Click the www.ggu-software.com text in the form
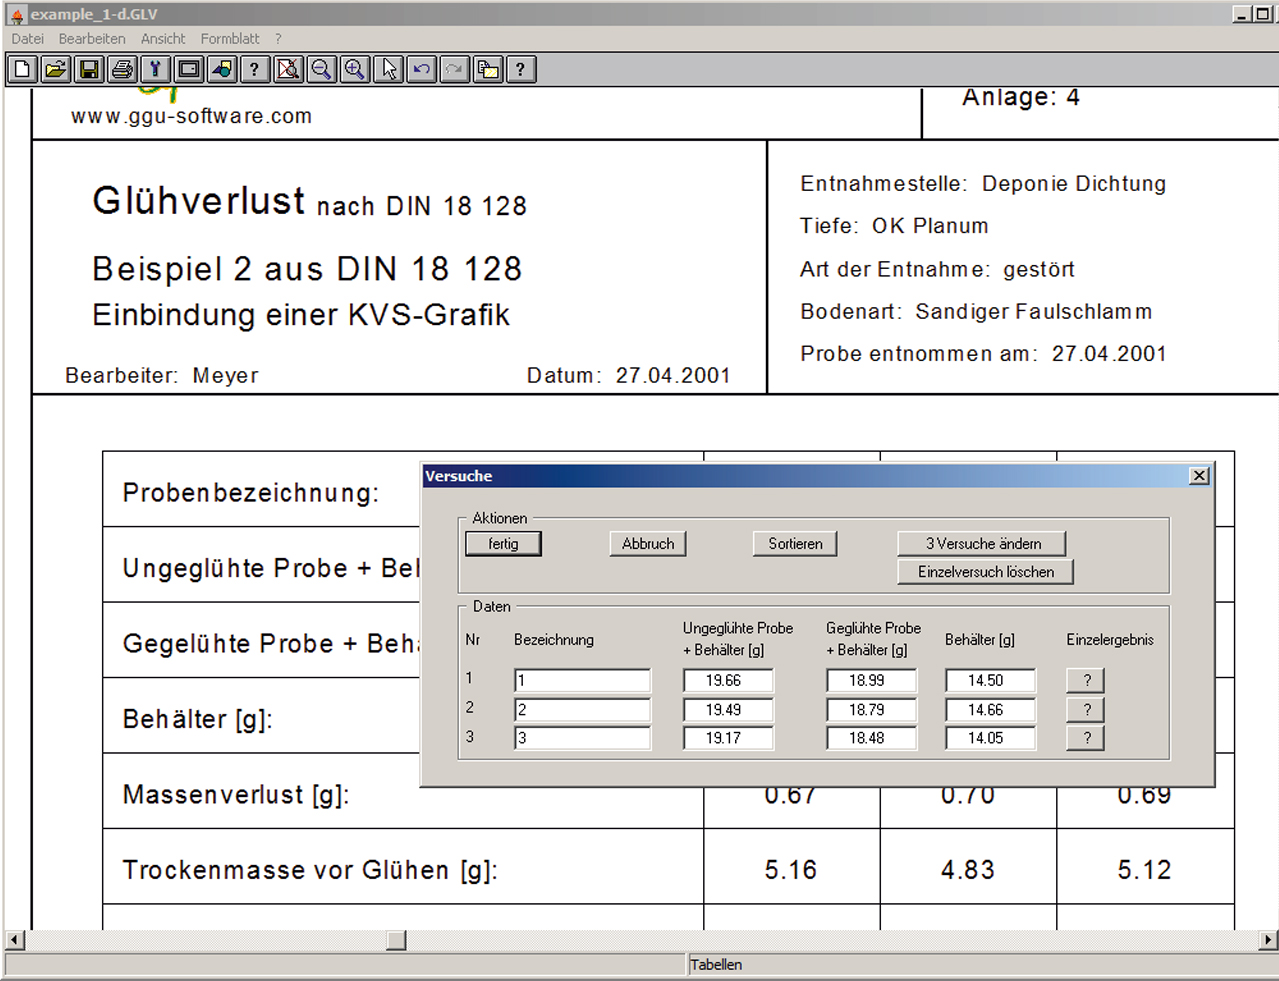This screenshot has height=981, width=1279. [x=191, y=116]
